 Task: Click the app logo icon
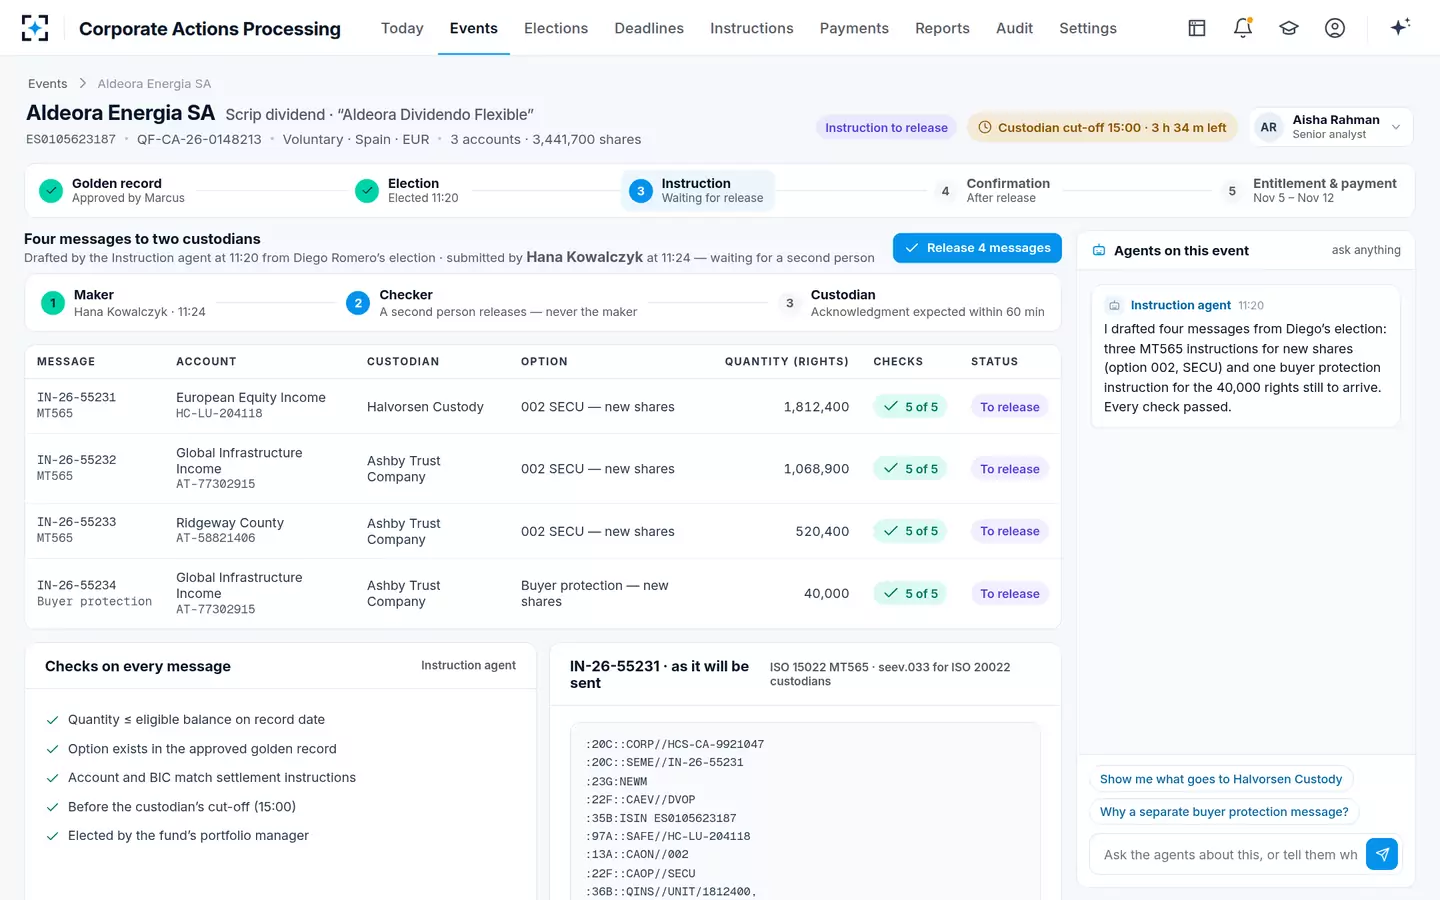click(35, 28)
